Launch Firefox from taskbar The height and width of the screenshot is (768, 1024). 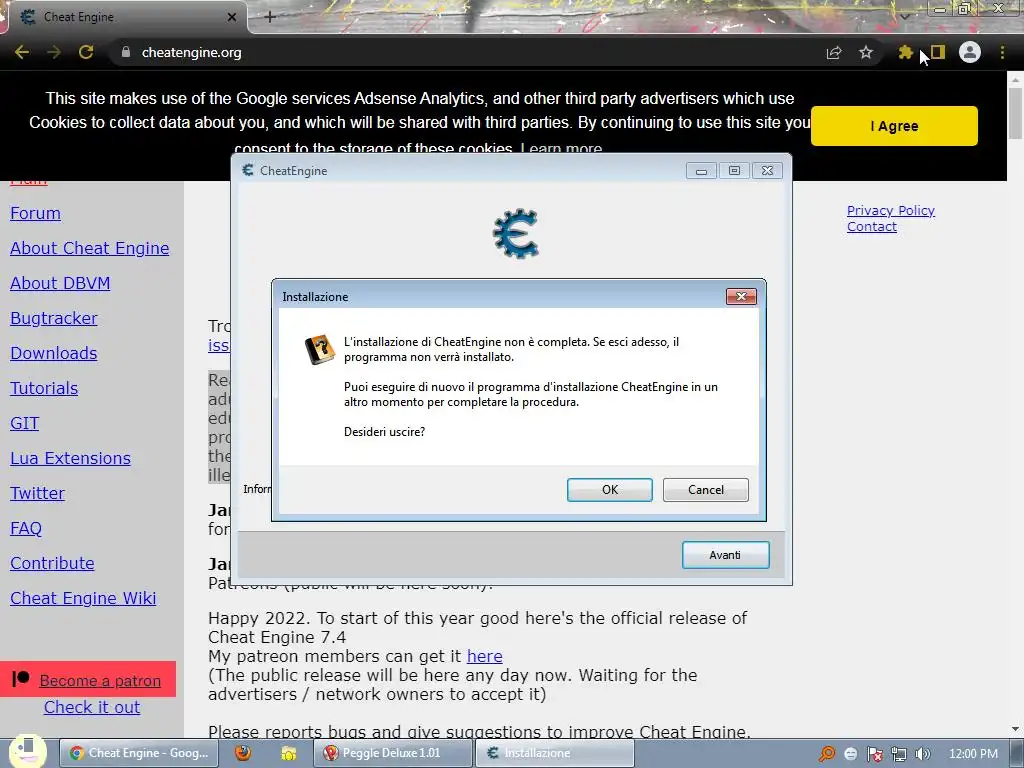point(243,753)
